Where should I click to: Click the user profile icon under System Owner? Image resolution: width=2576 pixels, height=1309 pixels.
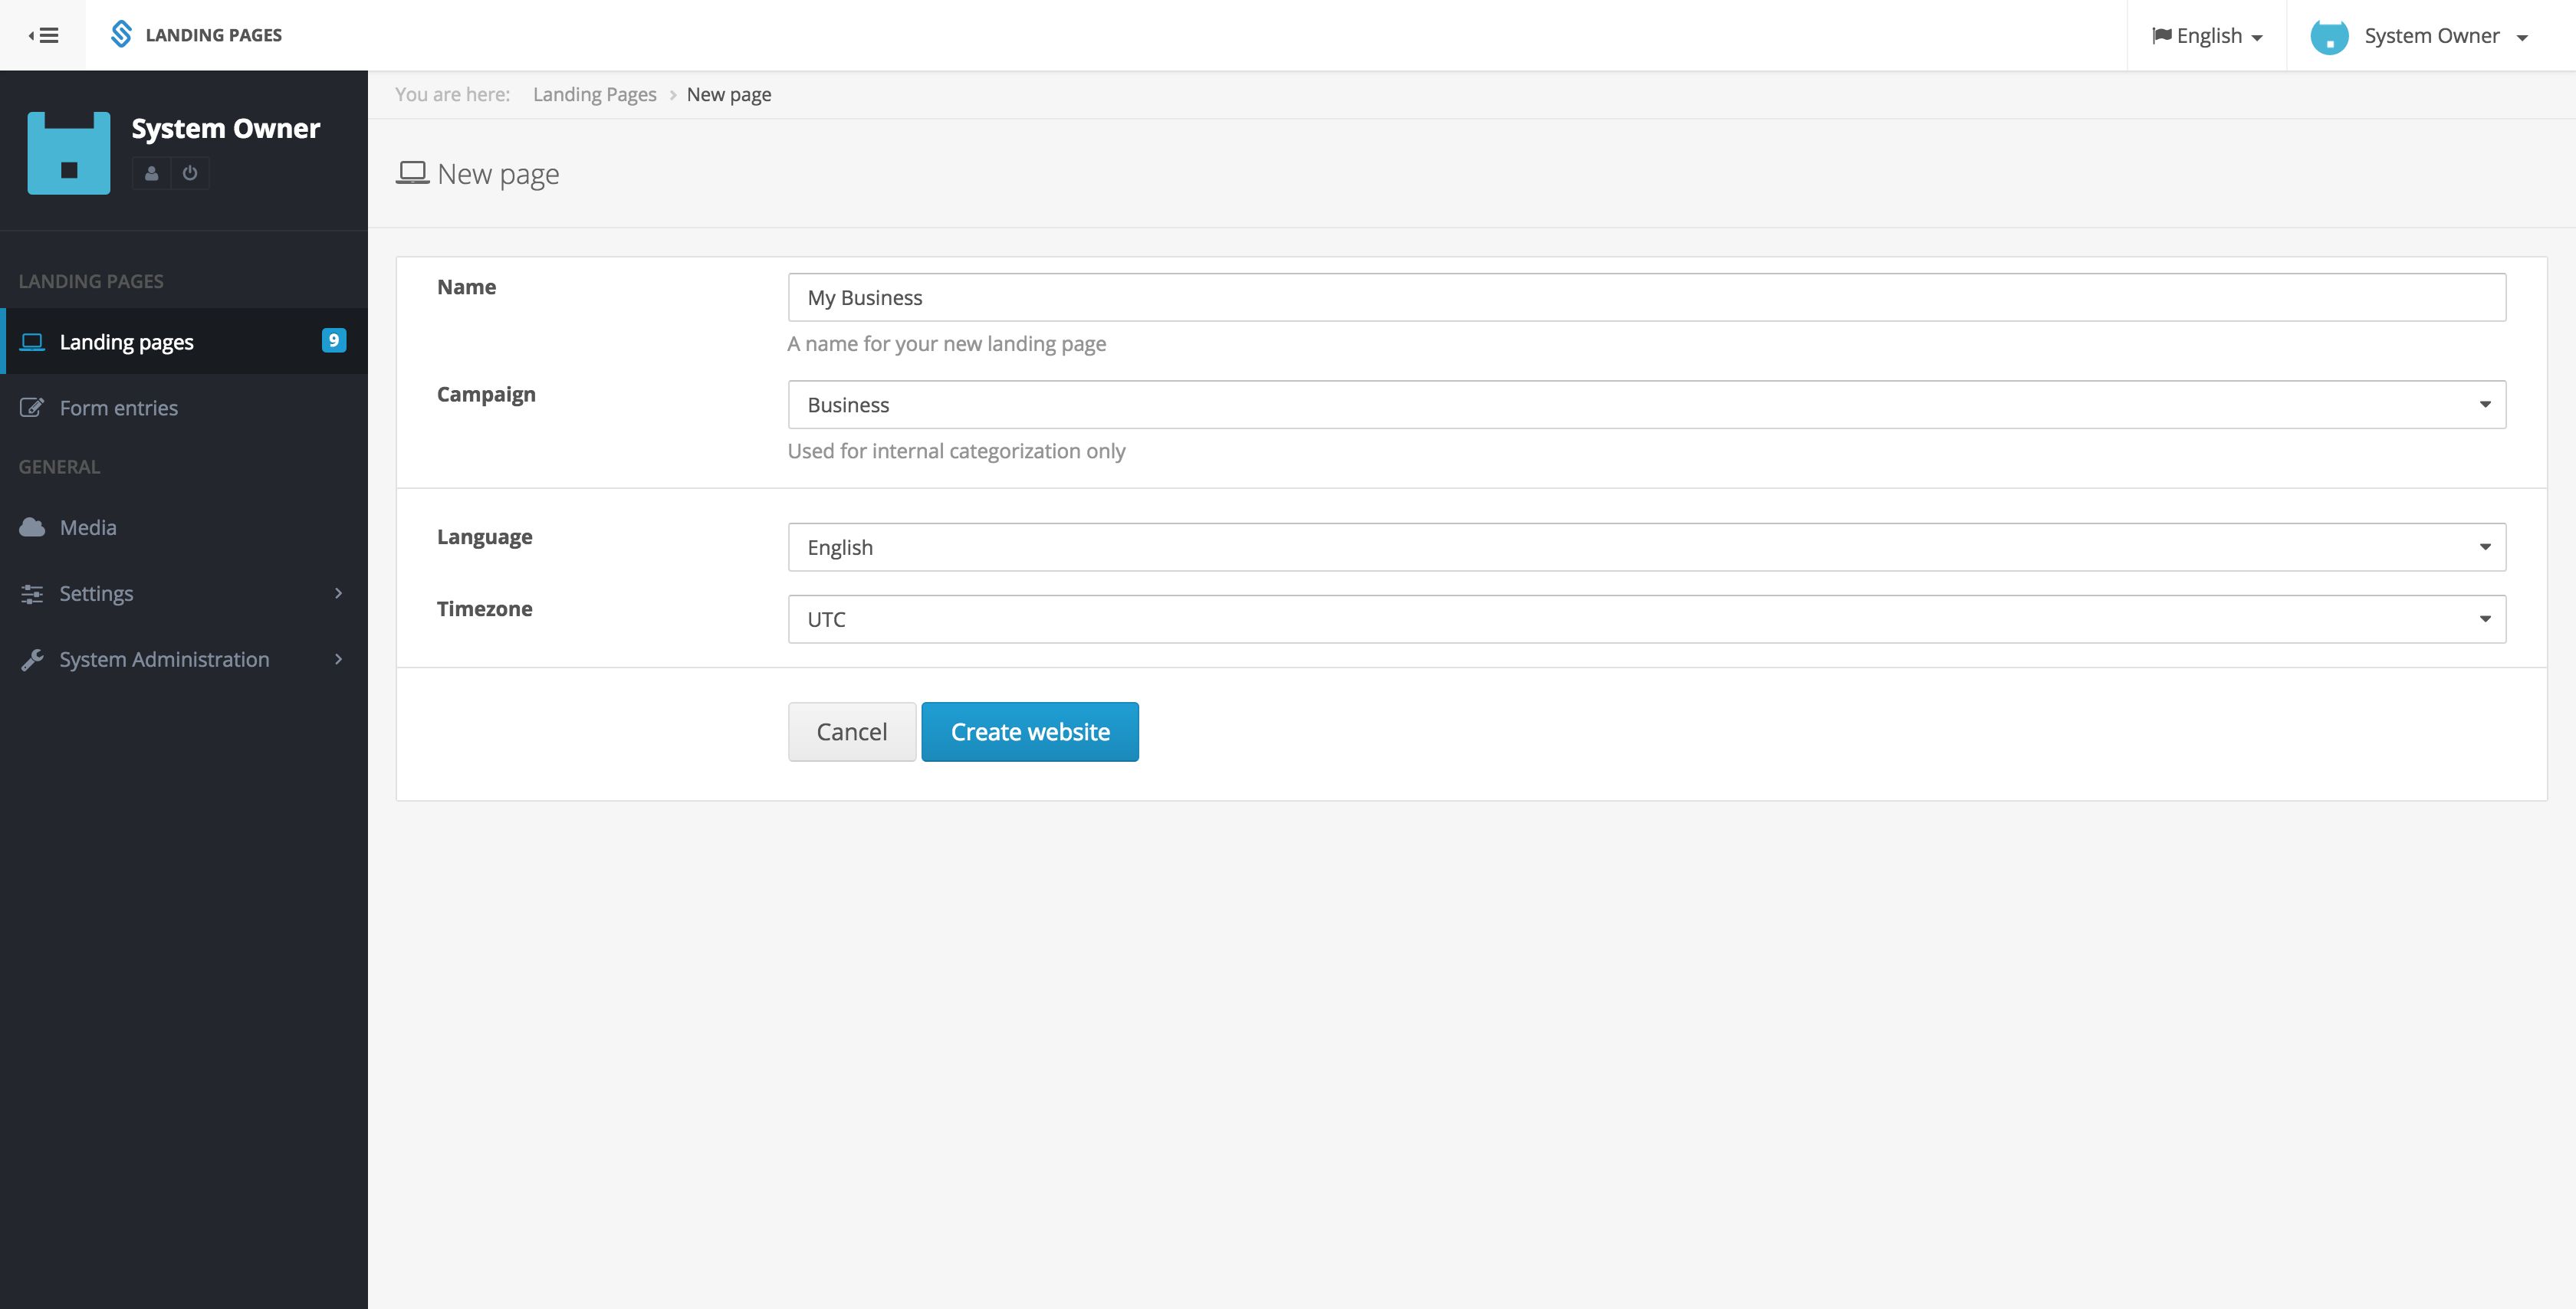pos(151,173)
